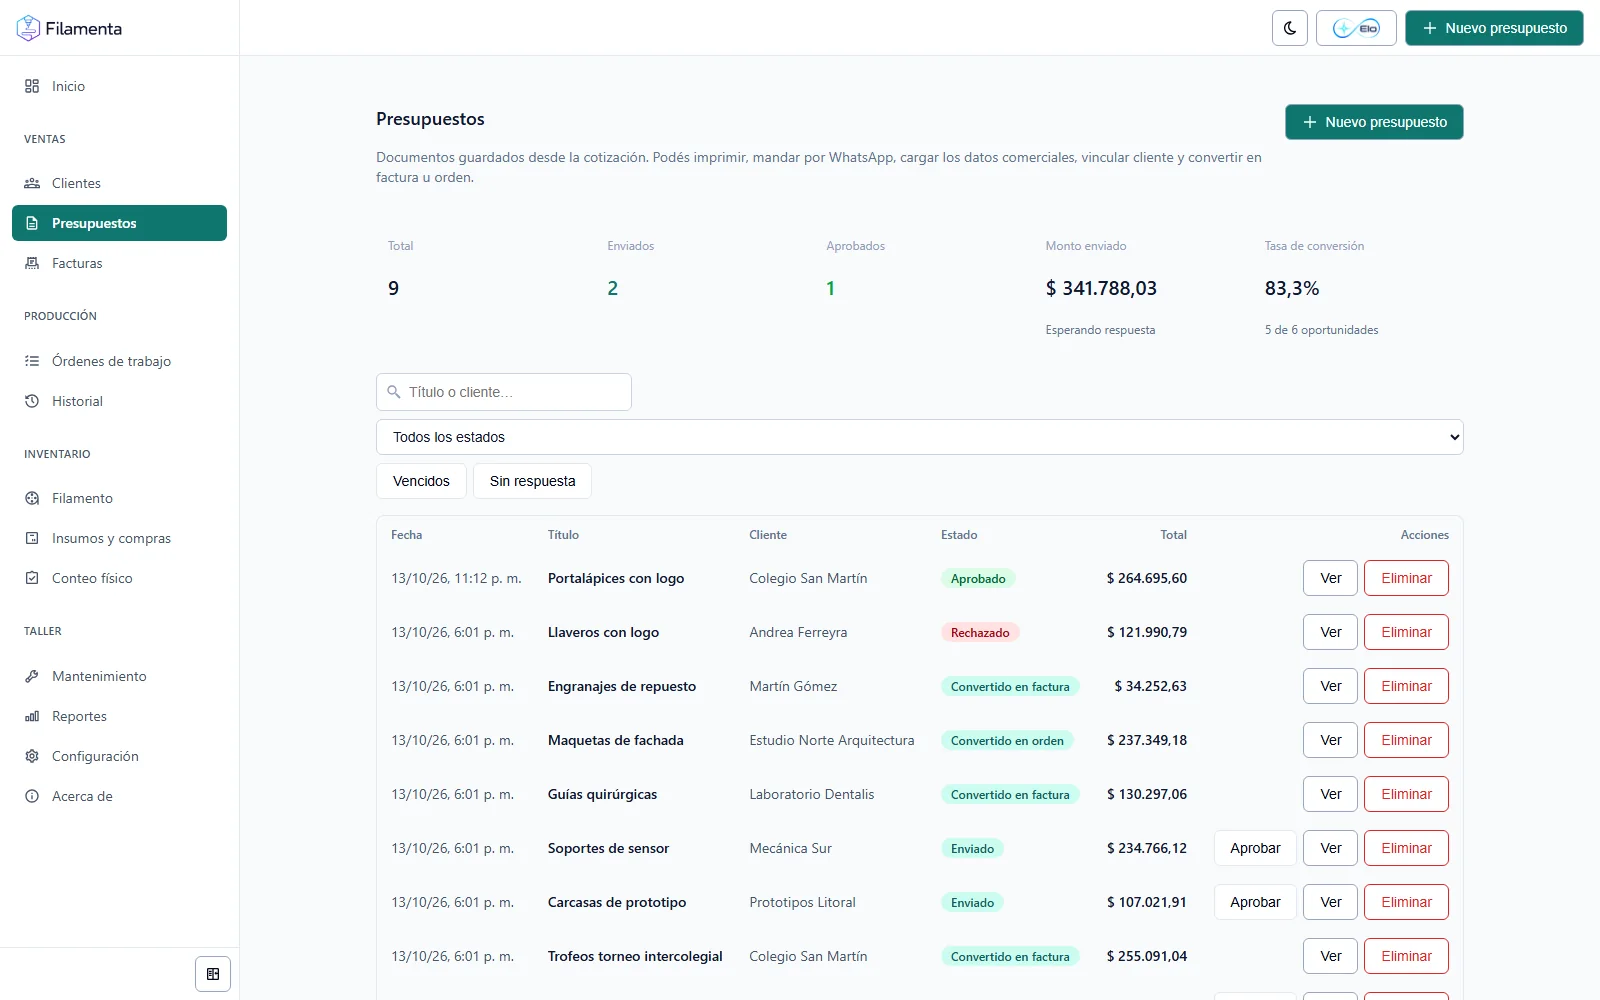Click the Órdenes de trabajo list icon
The height and width of the screenshot is (1000, 1600).
tap(32, 361)
